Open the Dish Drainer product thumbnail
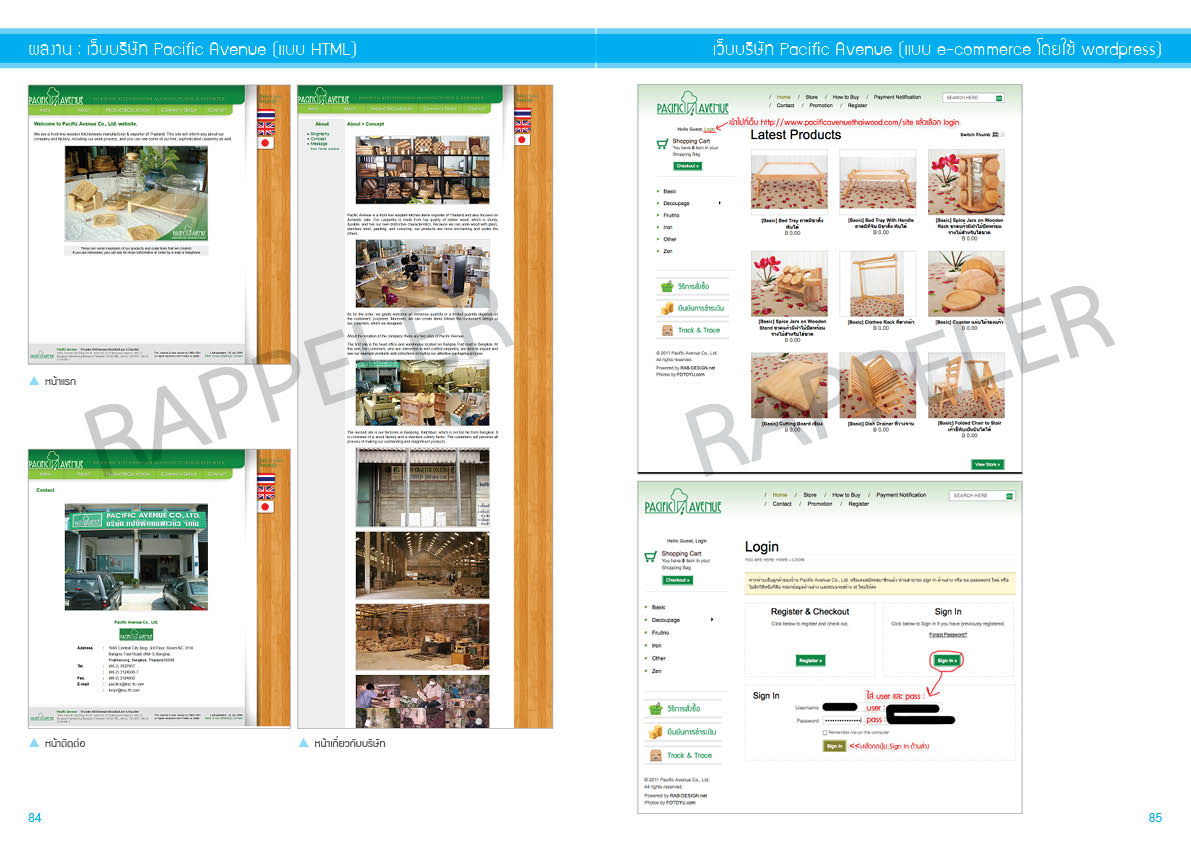 [x=877, y=385]
